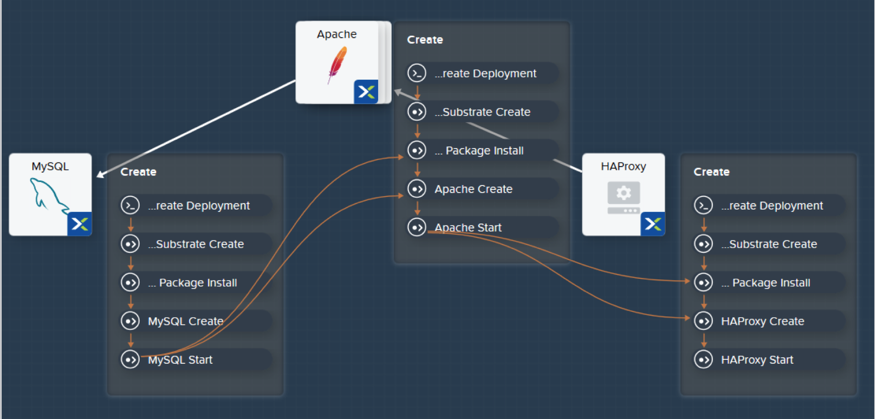The height and width of the screenshot is (419, 875).
Task: Click the MySQL dolphin logo
Action: (x=49, y=196)
